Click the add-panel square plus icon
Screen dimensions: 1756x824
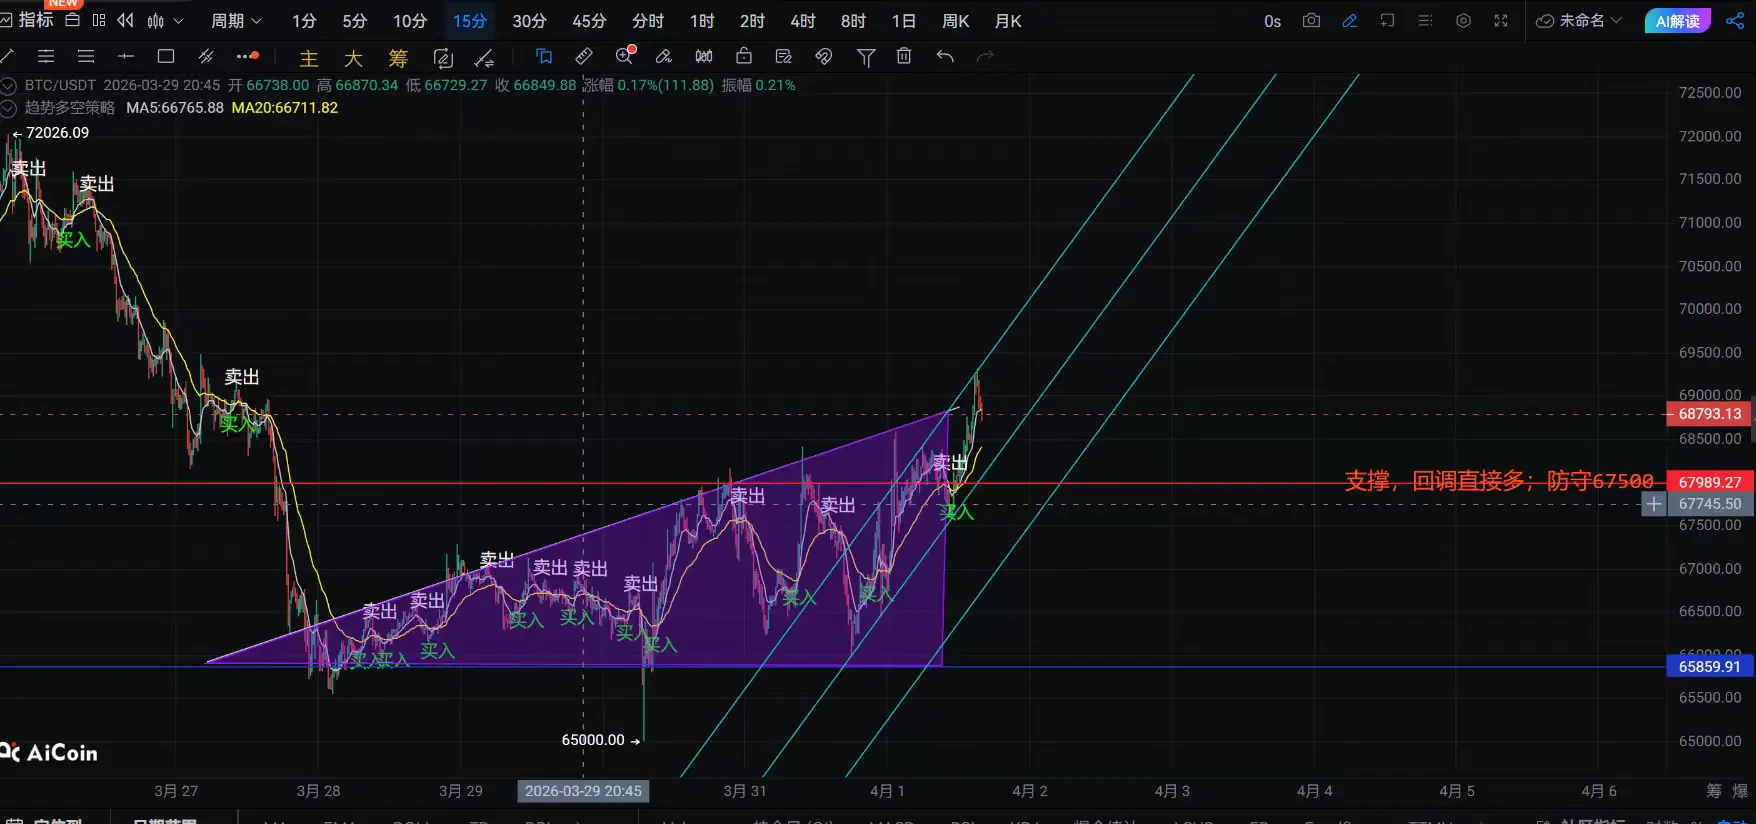click(x=1387, y=20)
